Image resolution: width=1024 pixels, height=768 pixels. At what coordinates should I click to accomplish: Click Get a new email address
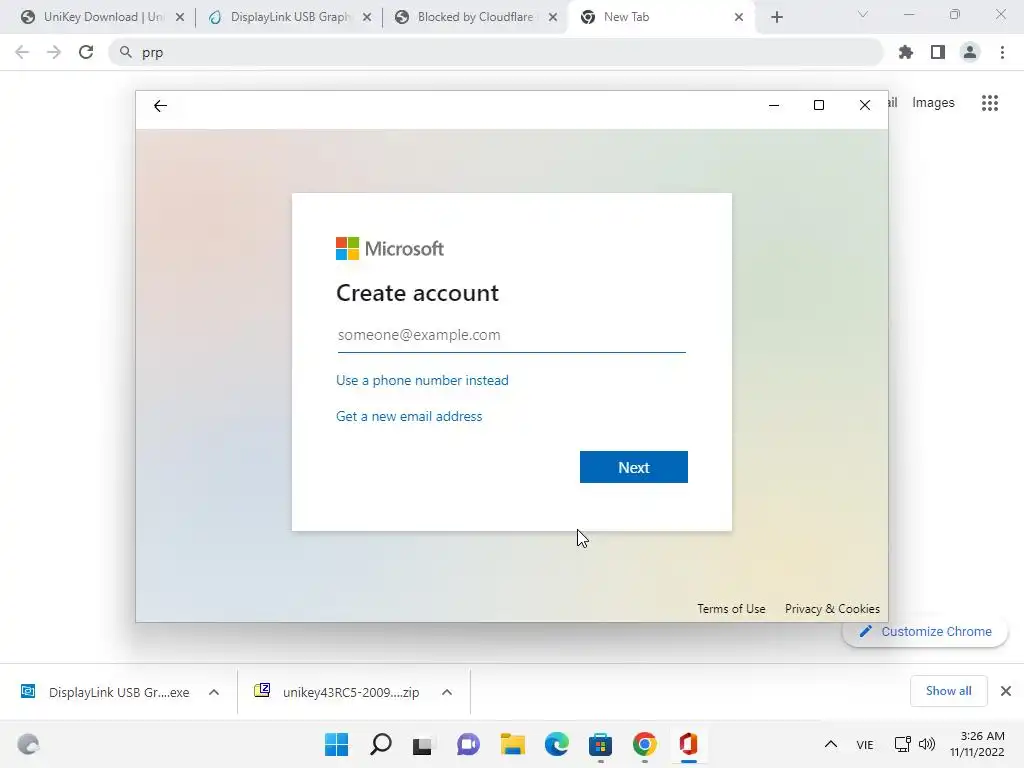click(409, 416)
